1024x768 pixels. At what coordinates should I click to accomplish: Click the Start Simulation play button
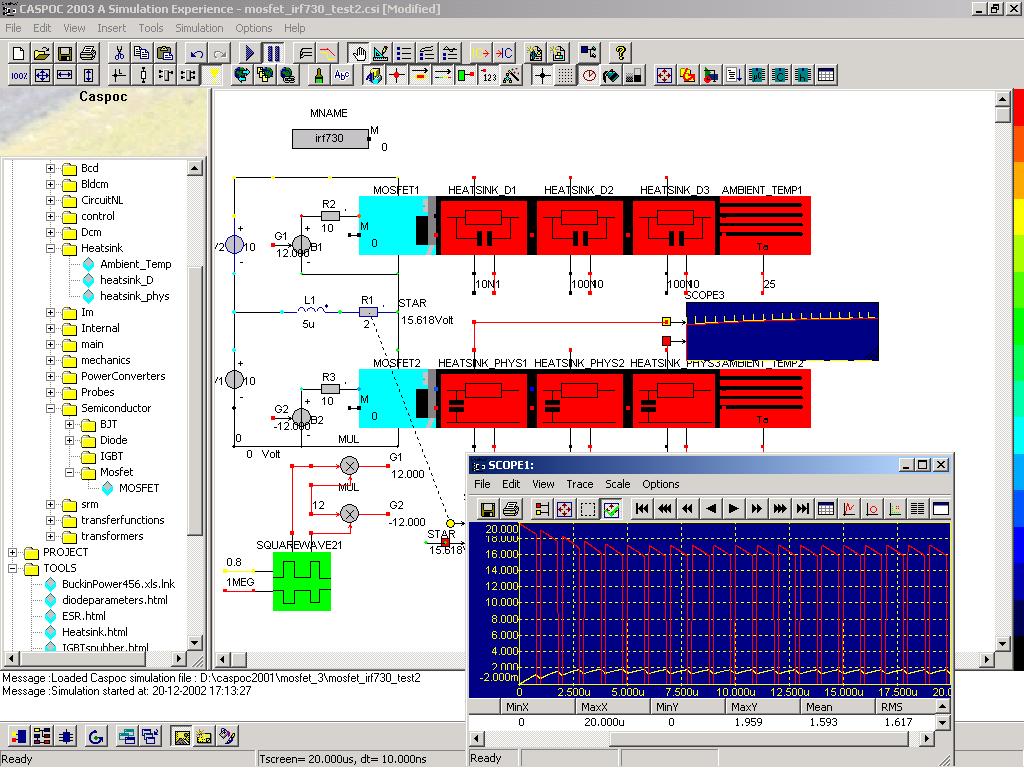coord(250,53)
